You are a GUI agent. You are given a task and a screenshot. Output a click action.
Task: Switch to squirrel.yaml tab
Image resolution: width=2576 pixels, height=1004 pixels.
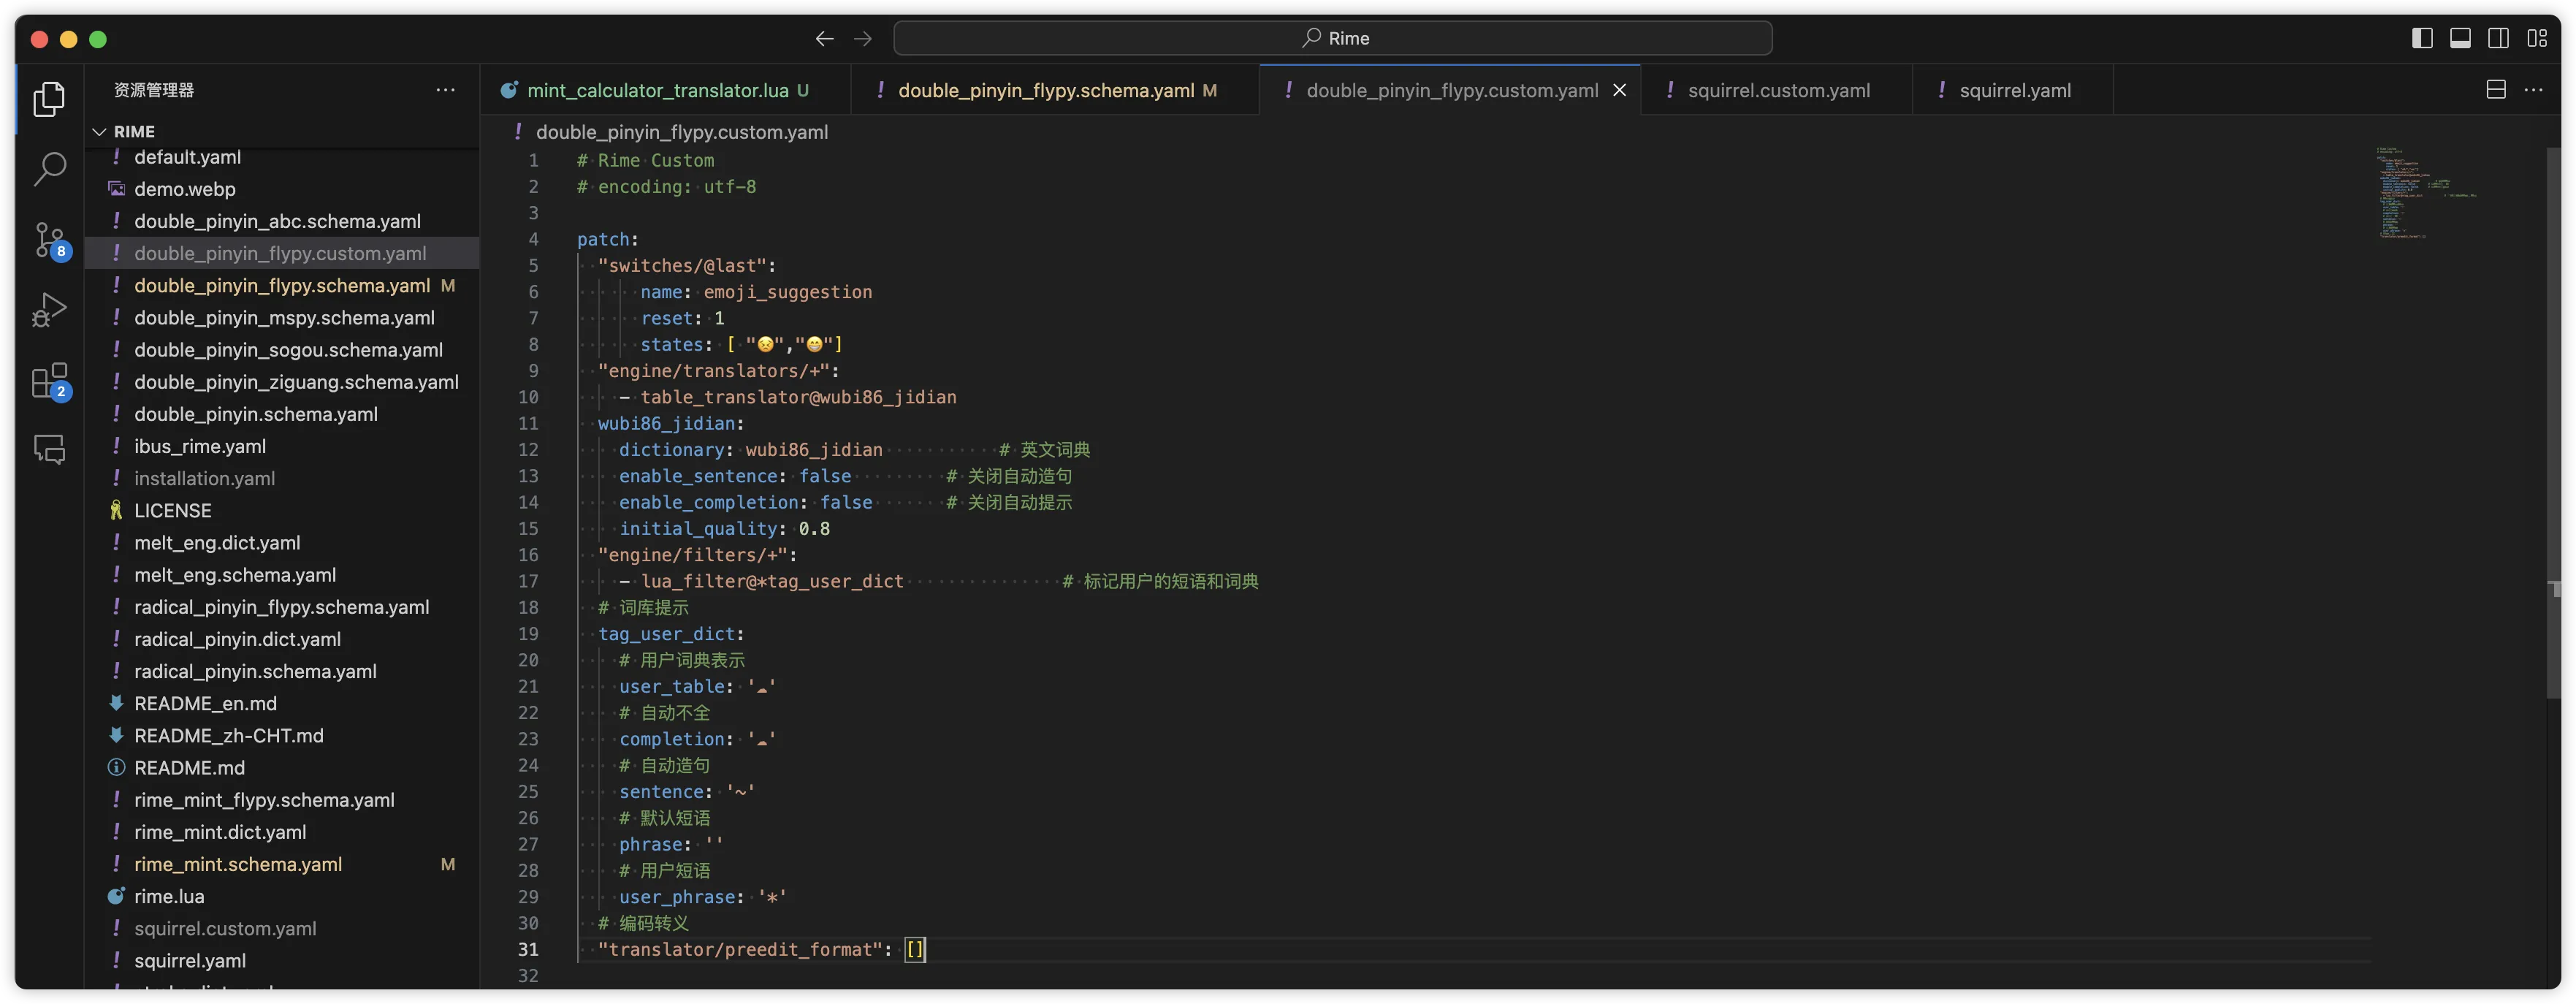click(x=2013, y=90)
